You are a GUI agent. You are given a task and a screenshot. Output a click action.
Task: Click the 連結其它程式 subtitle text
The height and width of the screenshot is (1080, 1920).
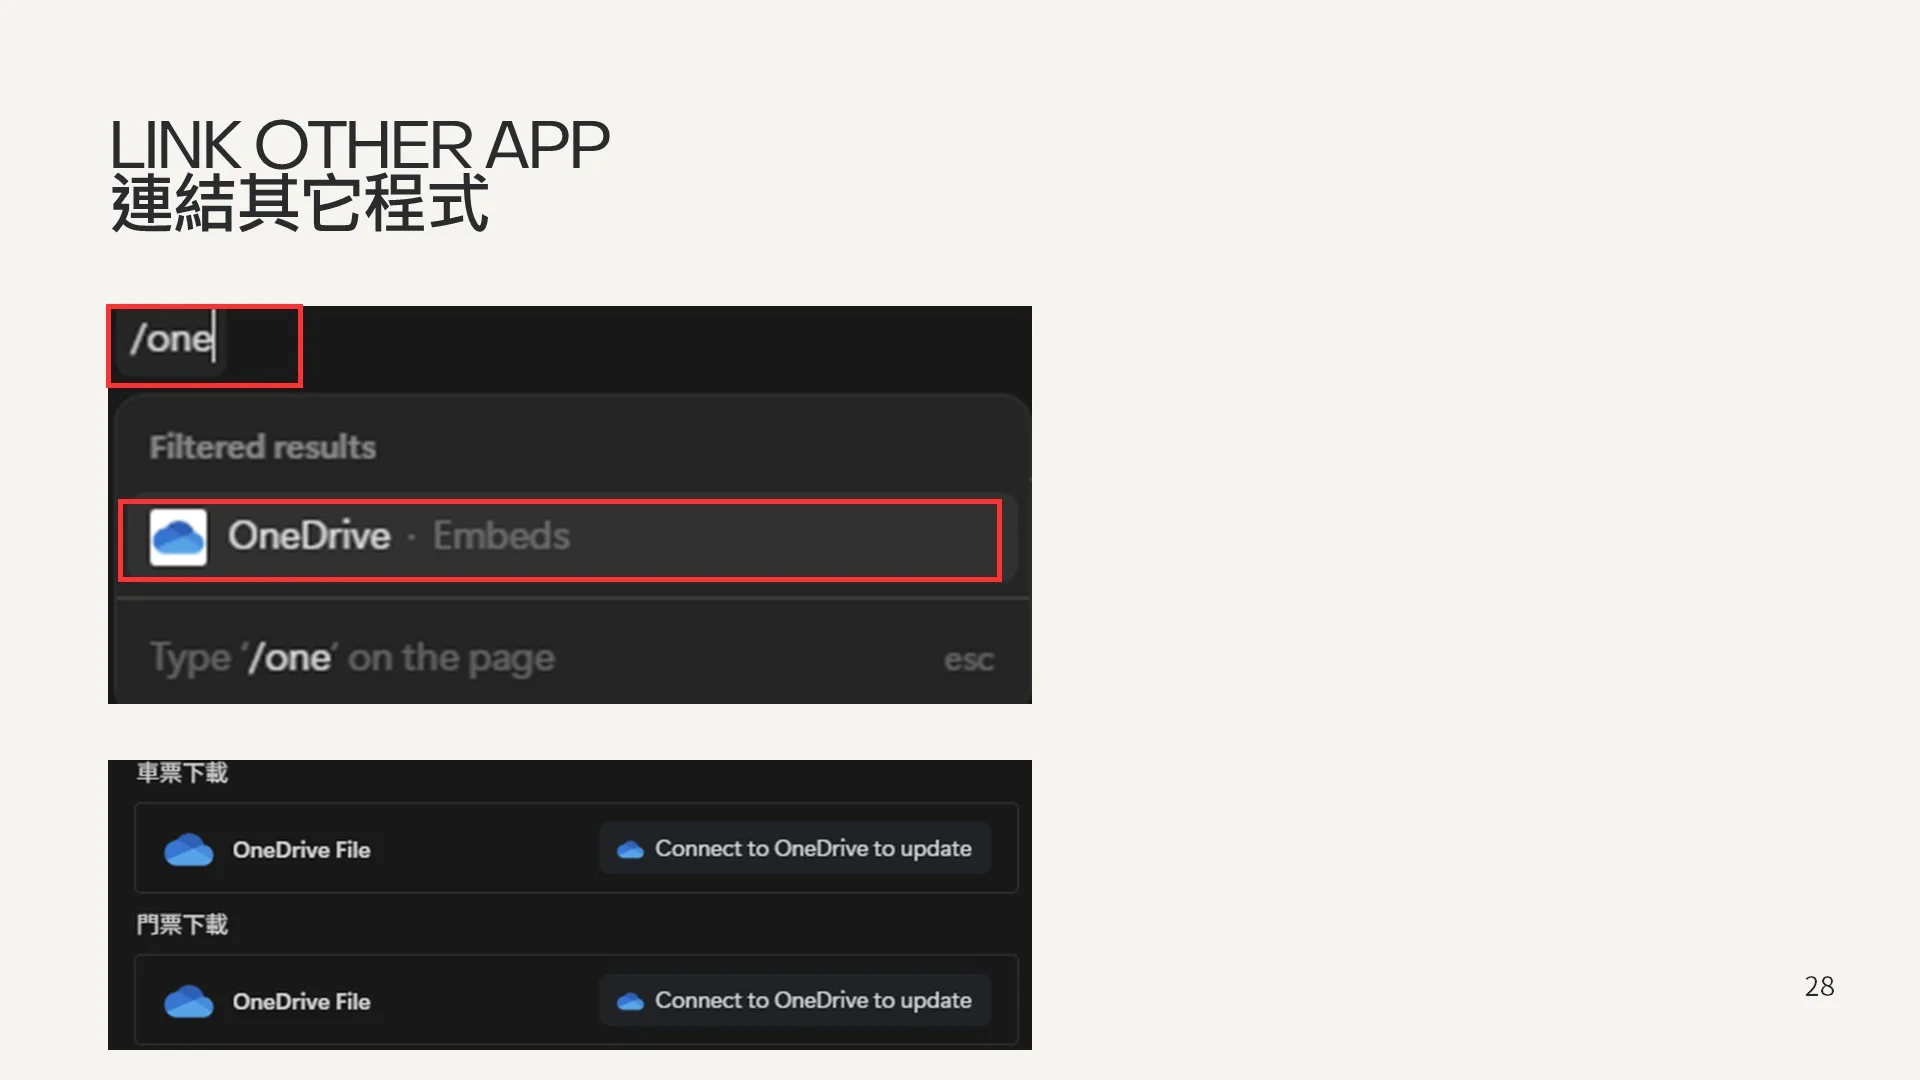click(299, 204)
